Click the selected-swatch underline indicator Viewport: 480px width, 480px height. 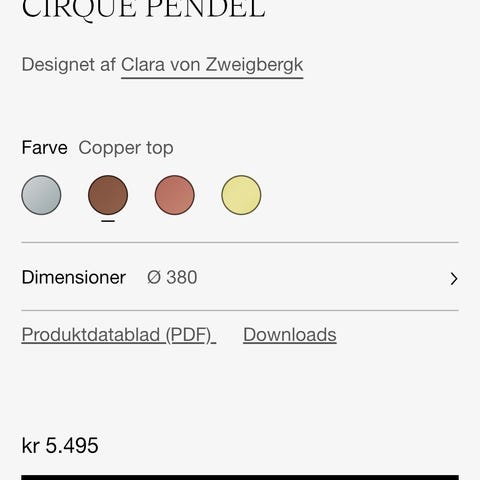point(108,221)
